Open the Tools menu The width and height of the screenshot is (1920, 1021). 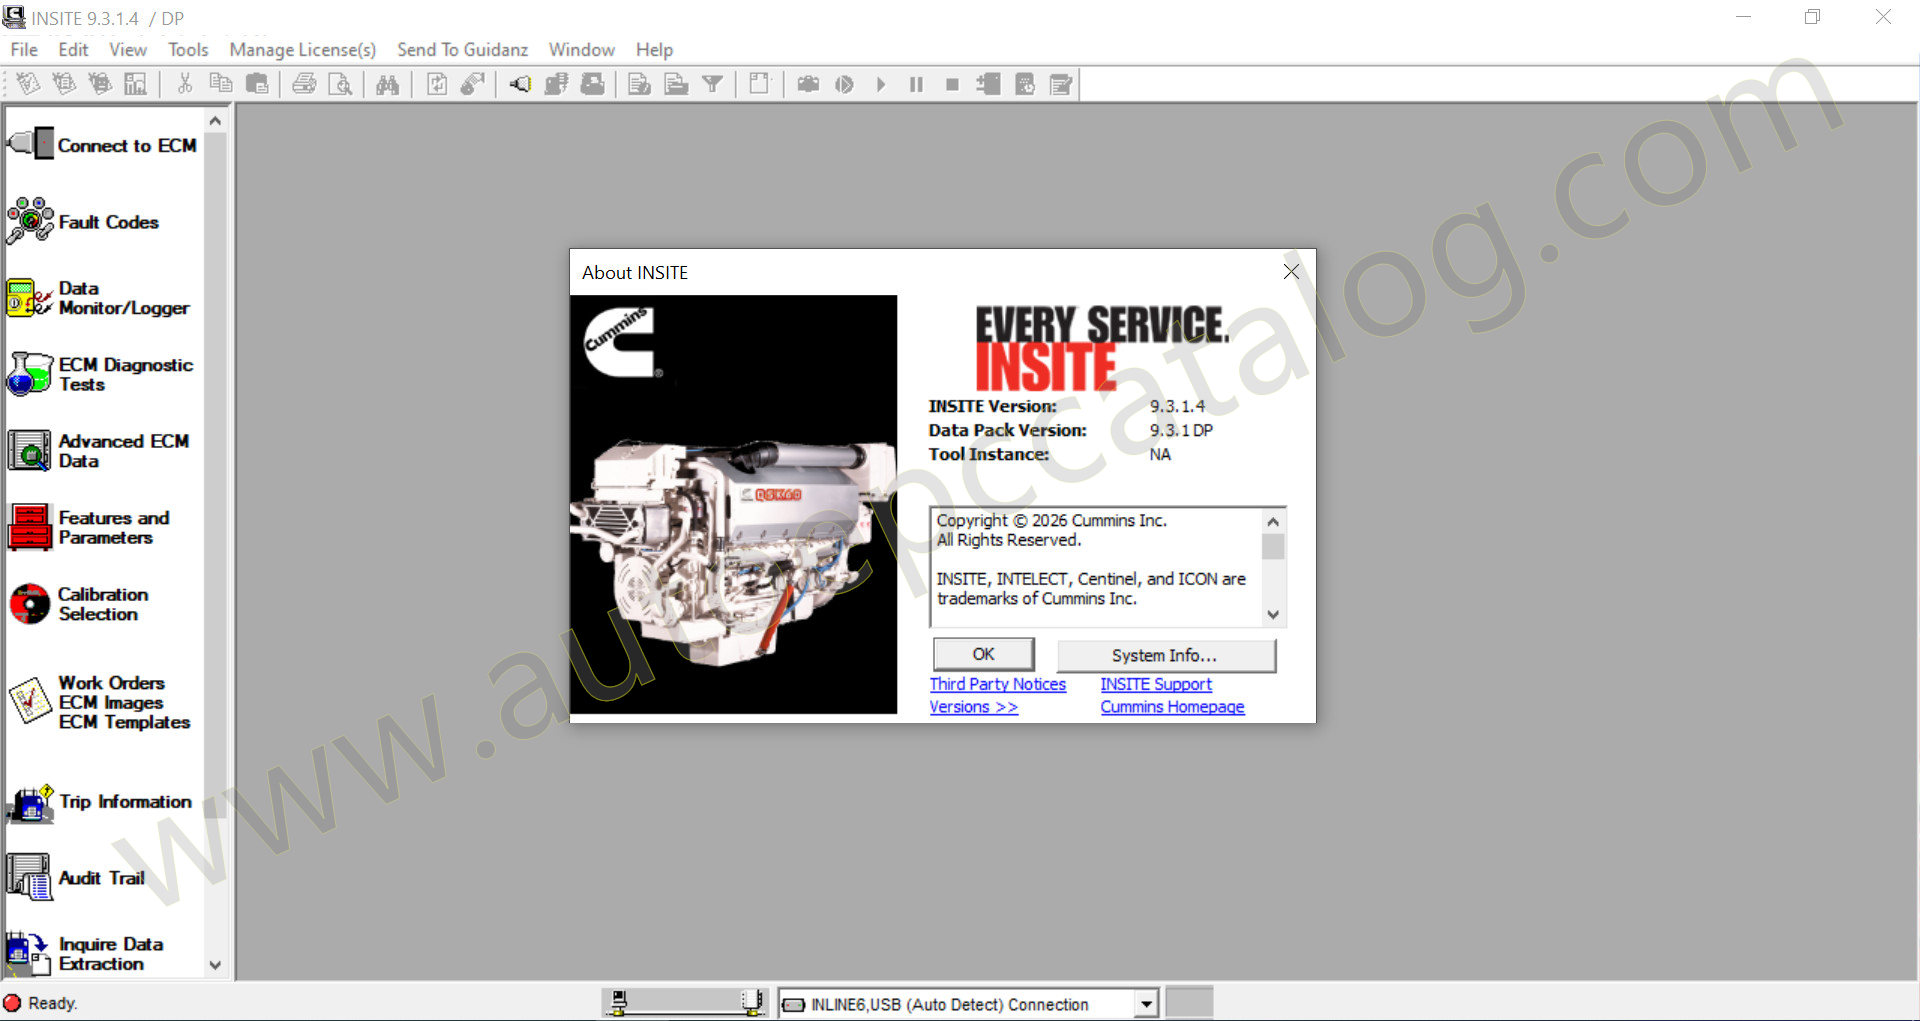(188, 49)
